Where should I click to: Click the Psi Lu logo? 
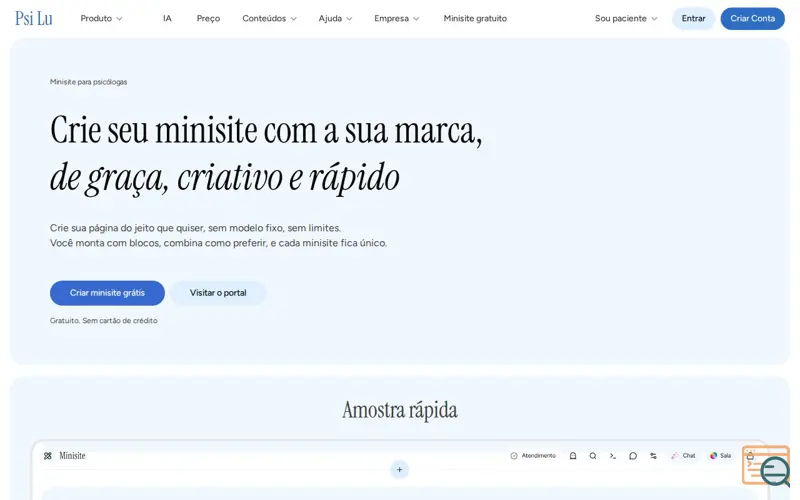coord(34,18)
